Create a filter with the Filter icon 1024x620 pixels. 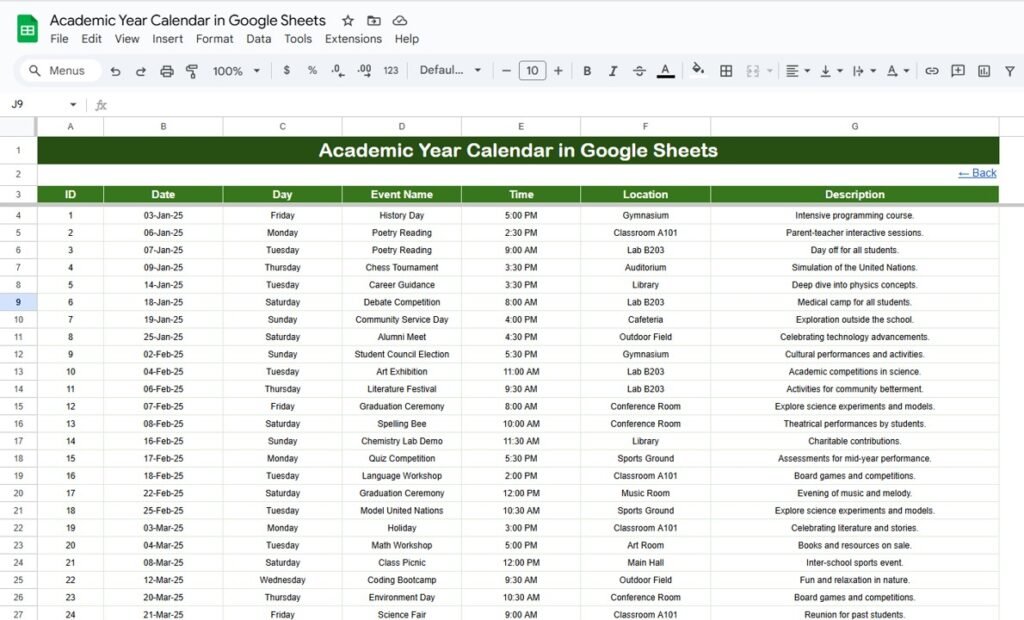pyautogui.click(x=1009, y=71)
